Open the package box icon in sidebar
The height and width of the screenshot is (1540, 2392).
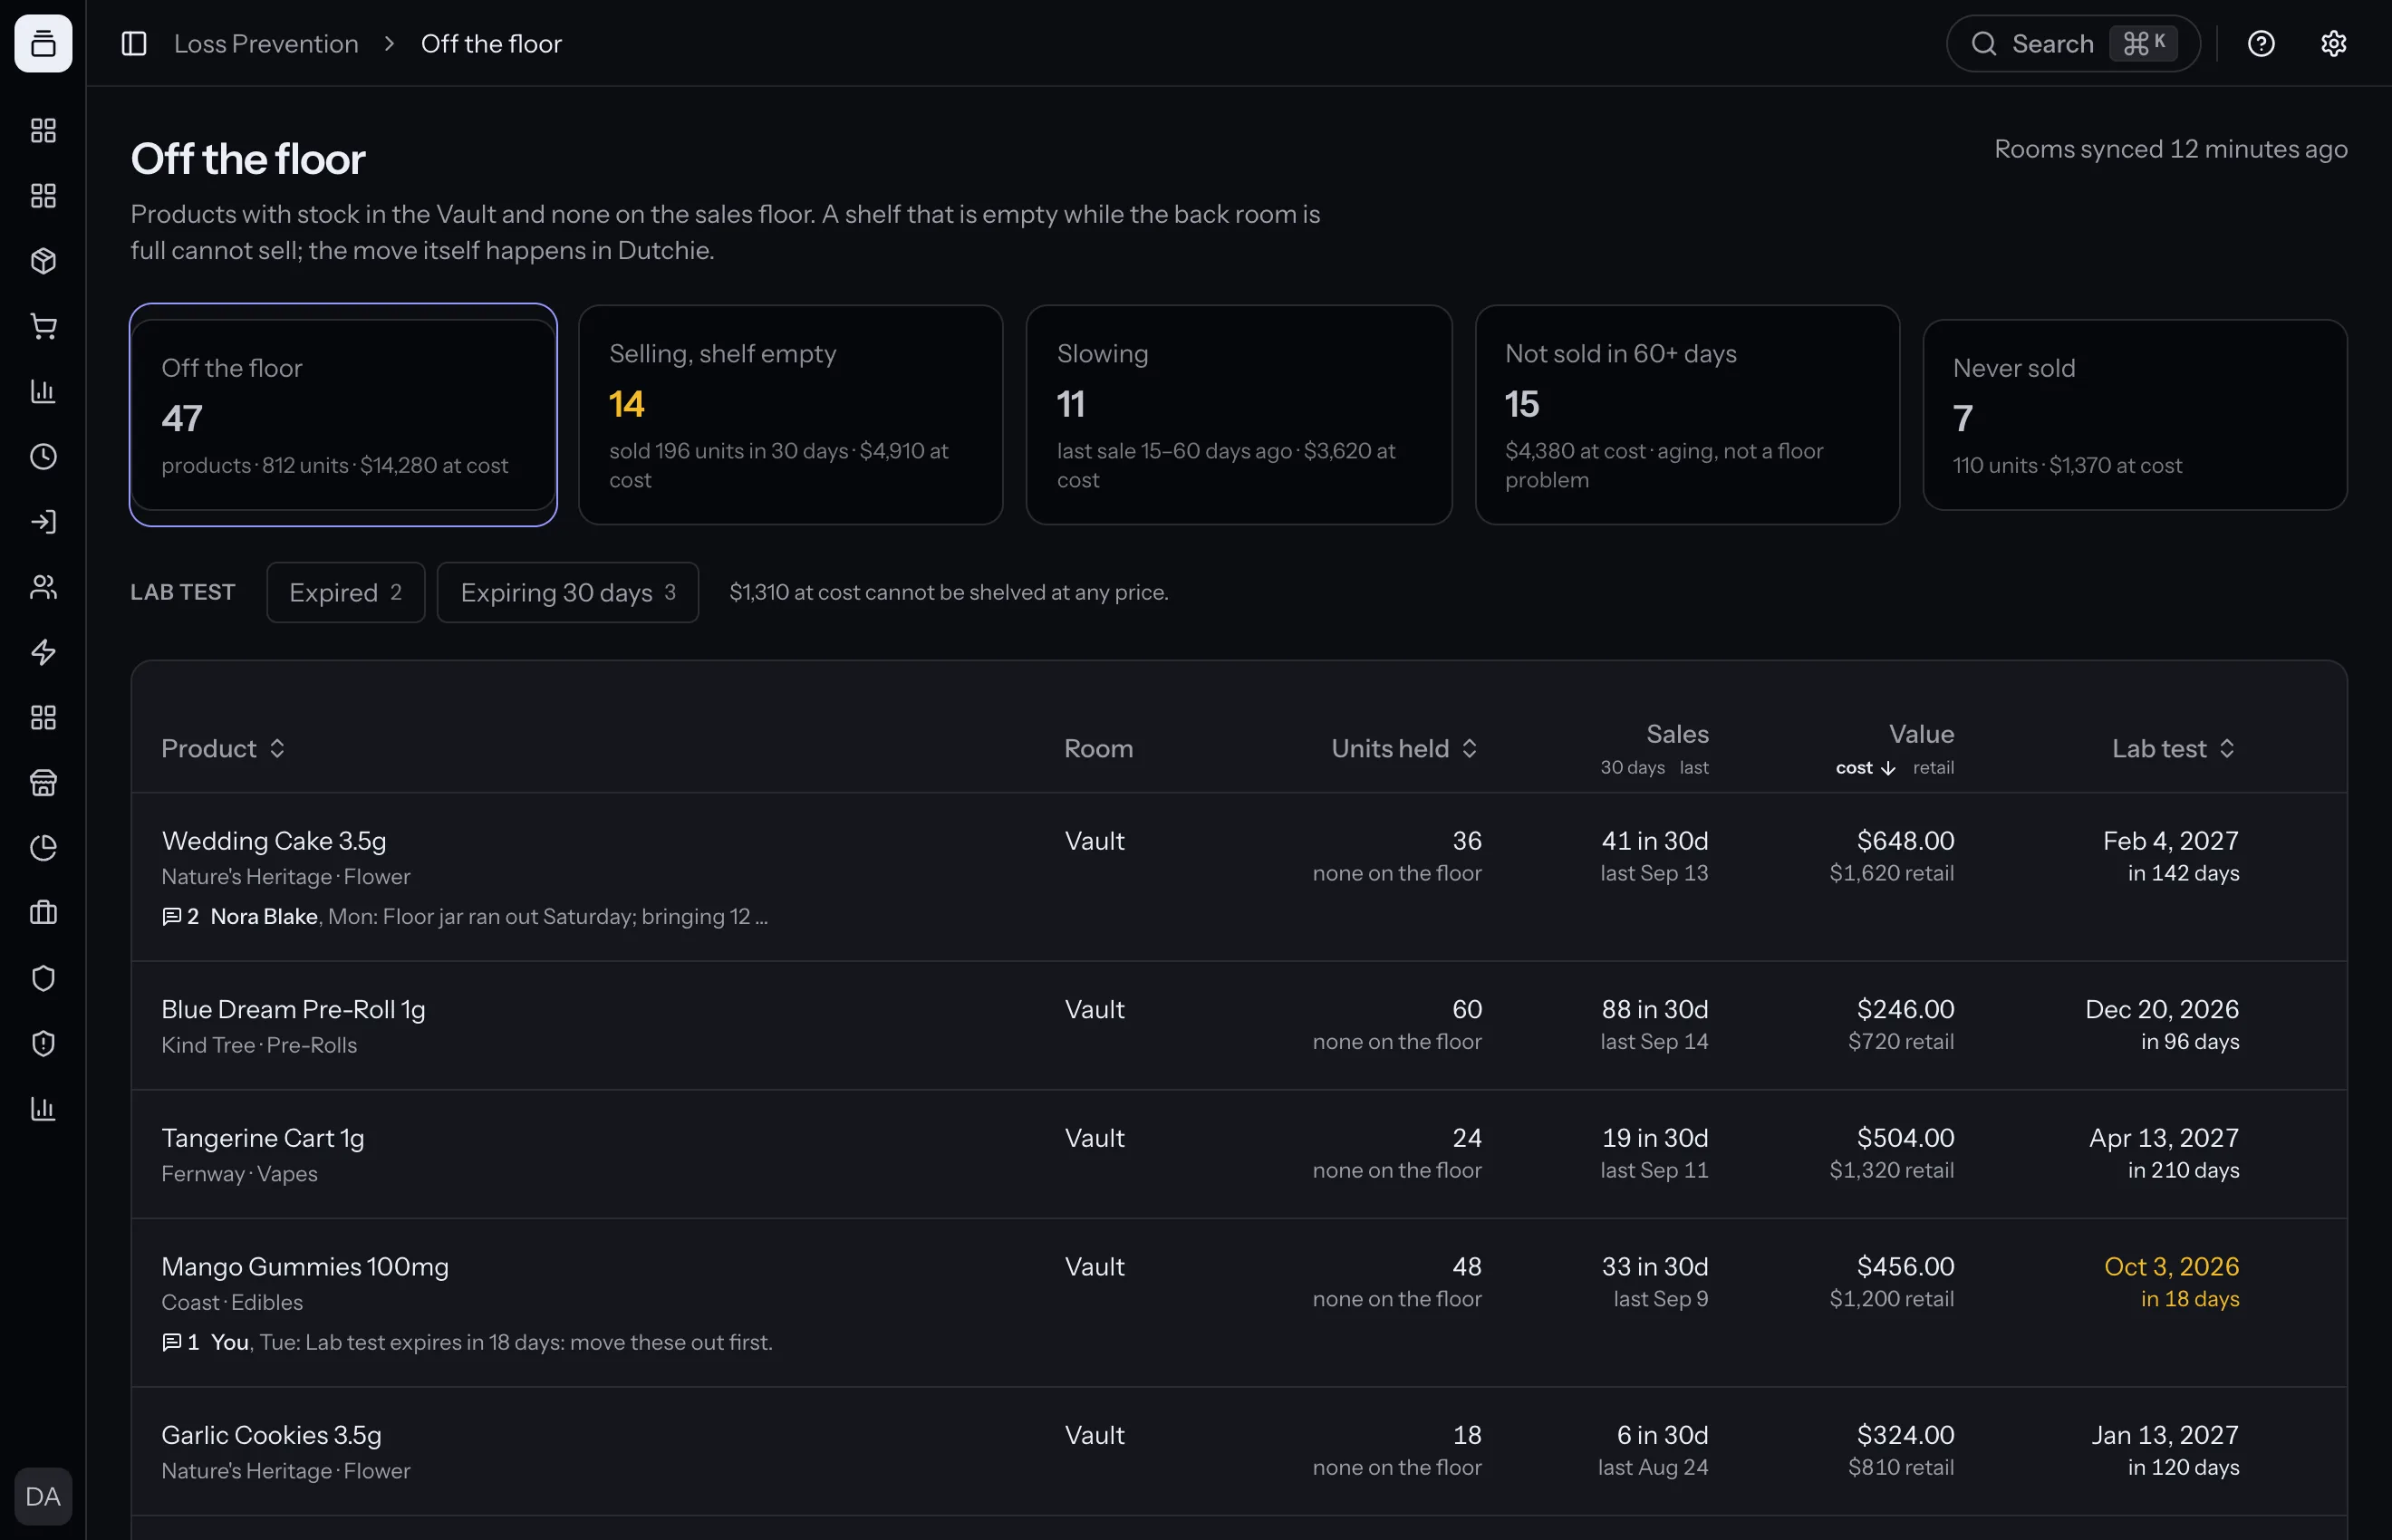click(x=43, y=261)
